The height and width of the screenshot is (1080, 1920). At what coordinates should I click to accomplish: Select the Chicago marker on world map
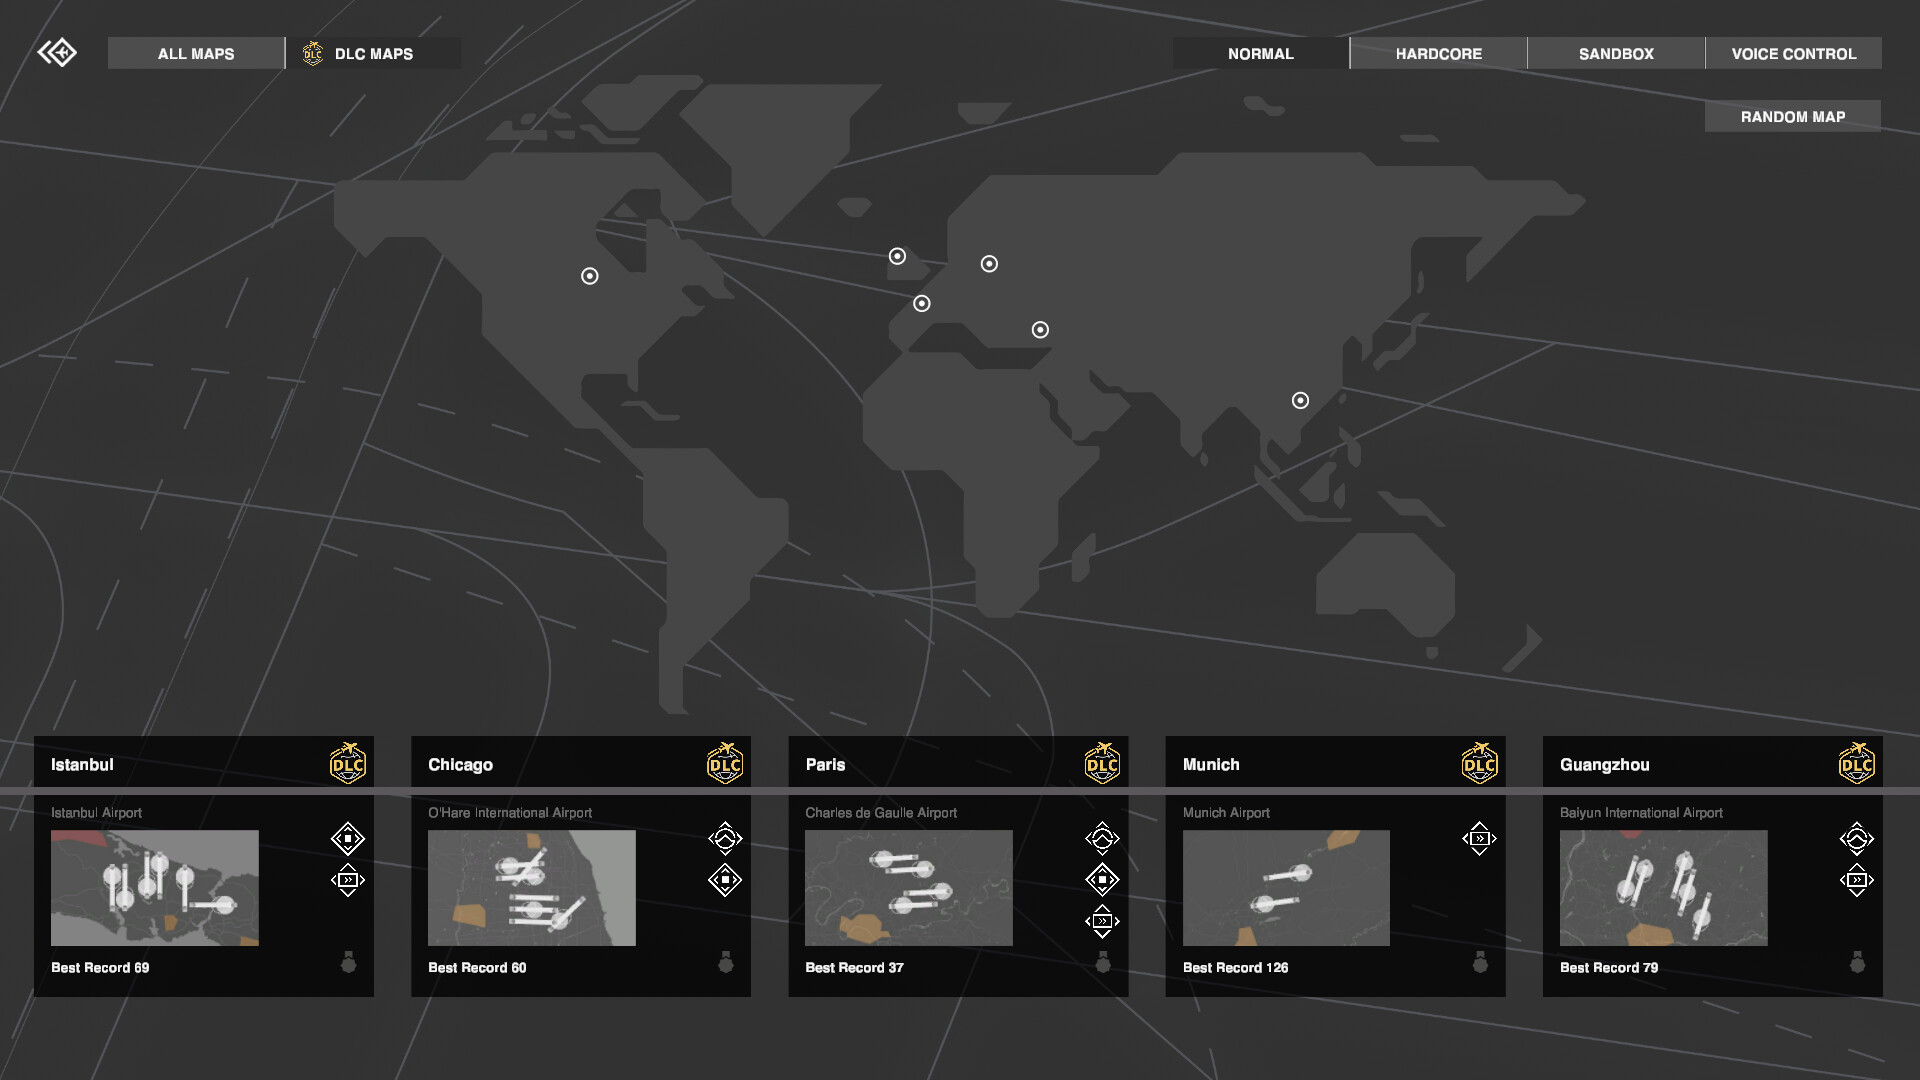click(590, 276)
